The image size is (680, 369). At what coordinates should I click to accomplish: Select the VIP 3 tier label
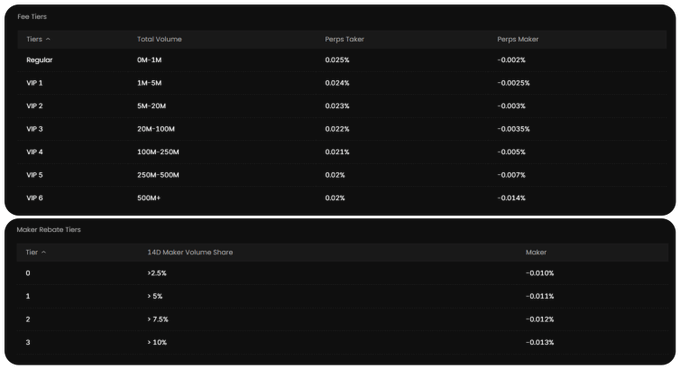(x=35, y=129)
